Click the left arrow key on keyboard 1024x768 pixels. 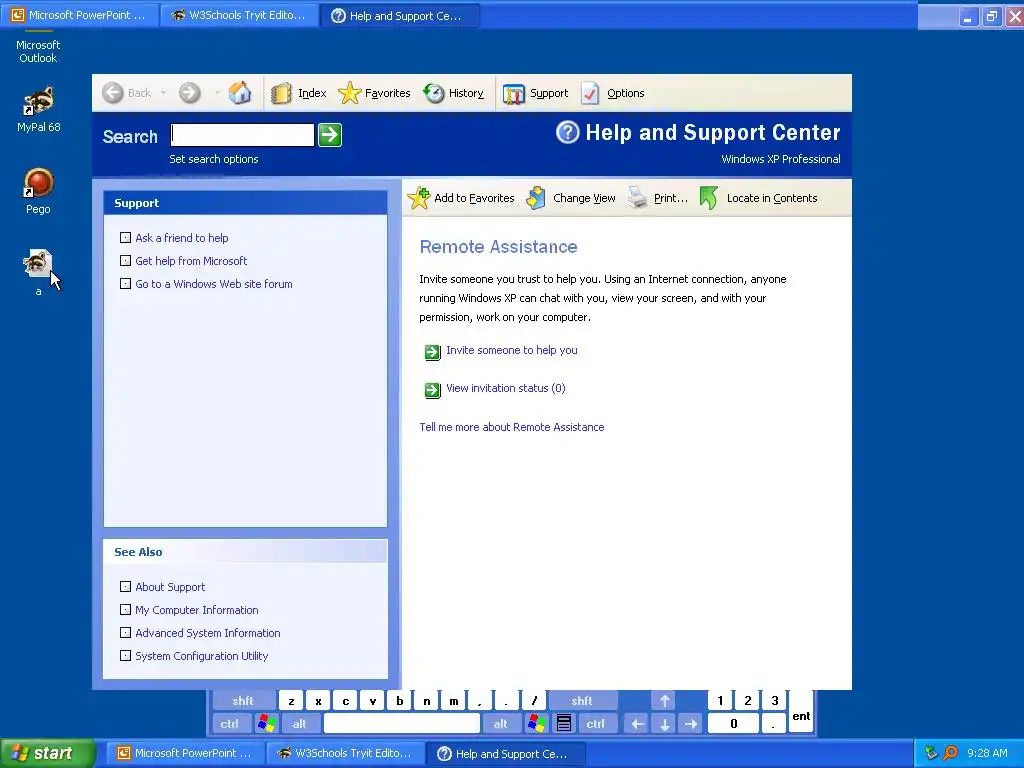pos(637,724)
